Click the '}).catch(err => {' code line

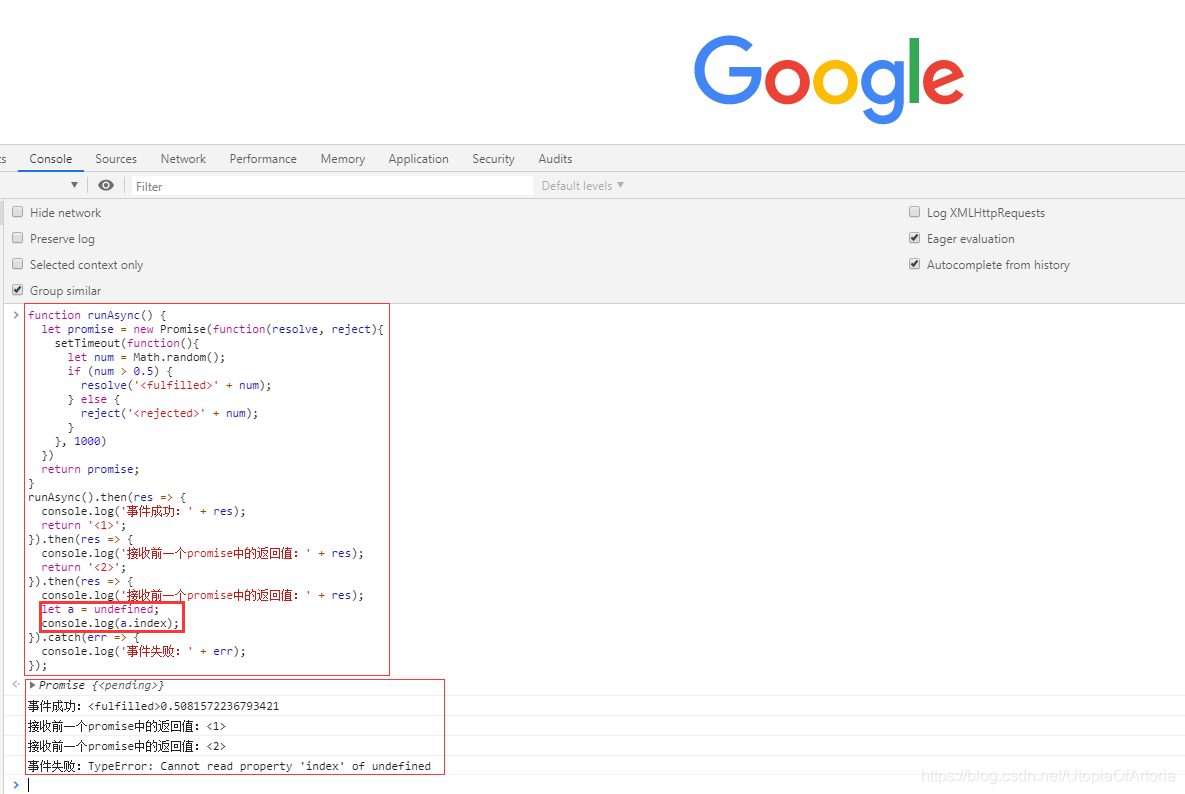point(84,638)
